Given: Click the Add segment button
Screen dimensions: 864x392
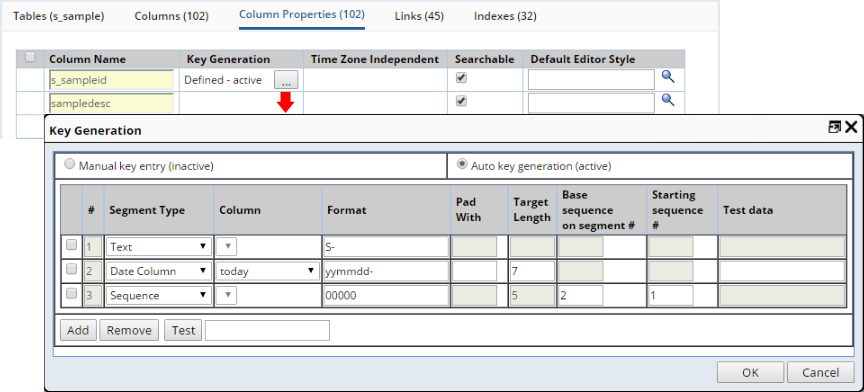Looking at the screenshot, I should (78, 330).
